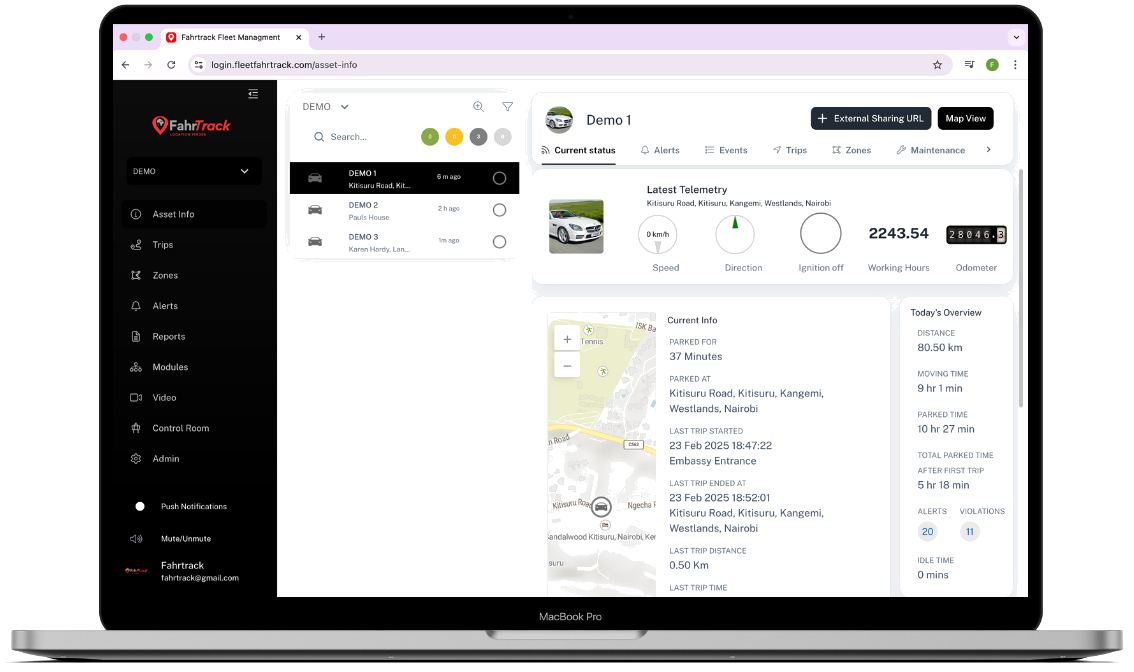Image resolution: width=1134 pixels, height=672 pixels.
Task: Click the Admin gear icon in the sidebar
Action: pyautogui.click(x=136, y=459)
